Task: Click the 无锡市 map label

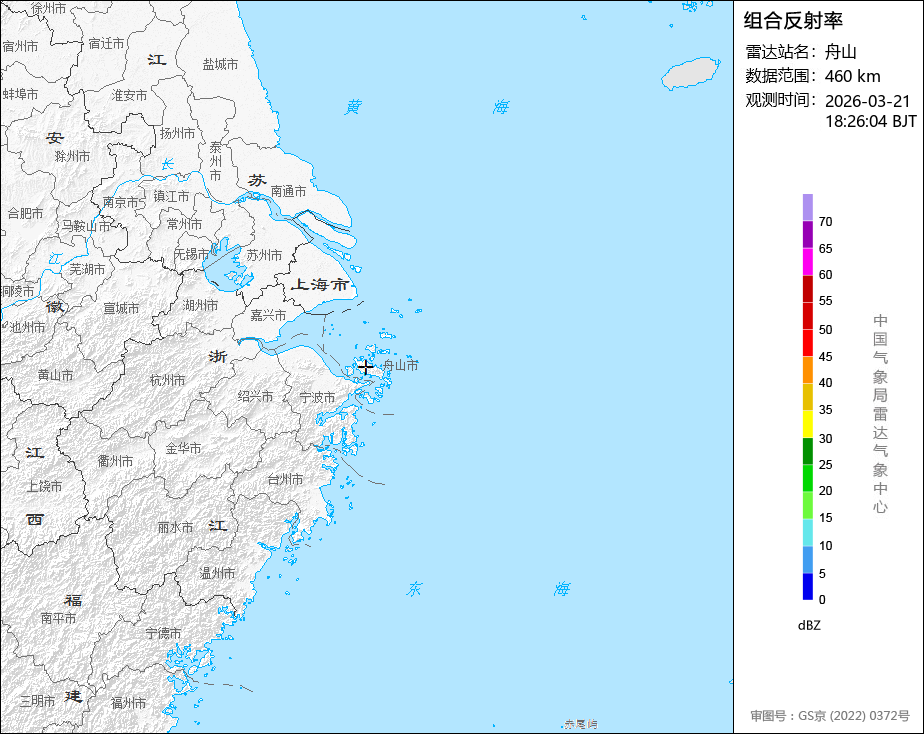Action: [192, 254]
